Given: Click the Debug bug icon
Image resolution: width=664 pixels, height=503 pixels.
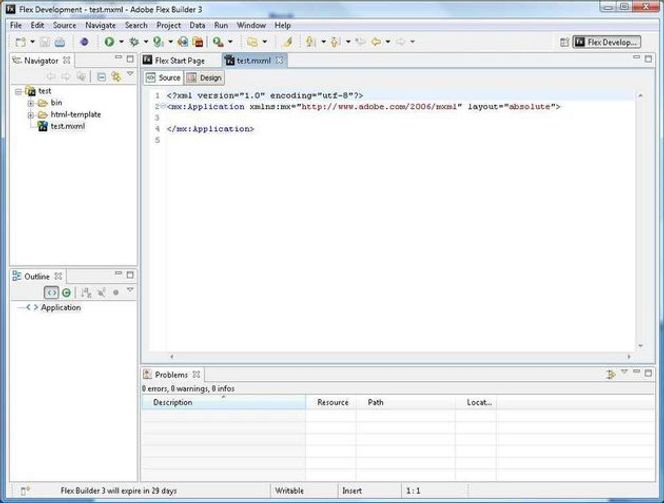Looking at the screenshot, I should click(134, 42).
